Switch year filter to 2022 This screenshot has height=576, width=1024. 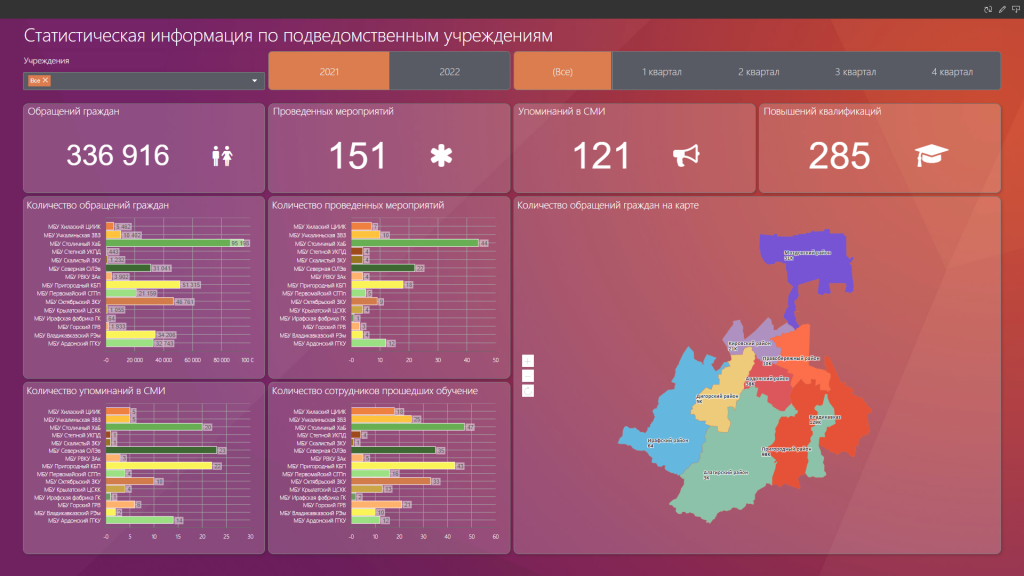coord(450,71)
